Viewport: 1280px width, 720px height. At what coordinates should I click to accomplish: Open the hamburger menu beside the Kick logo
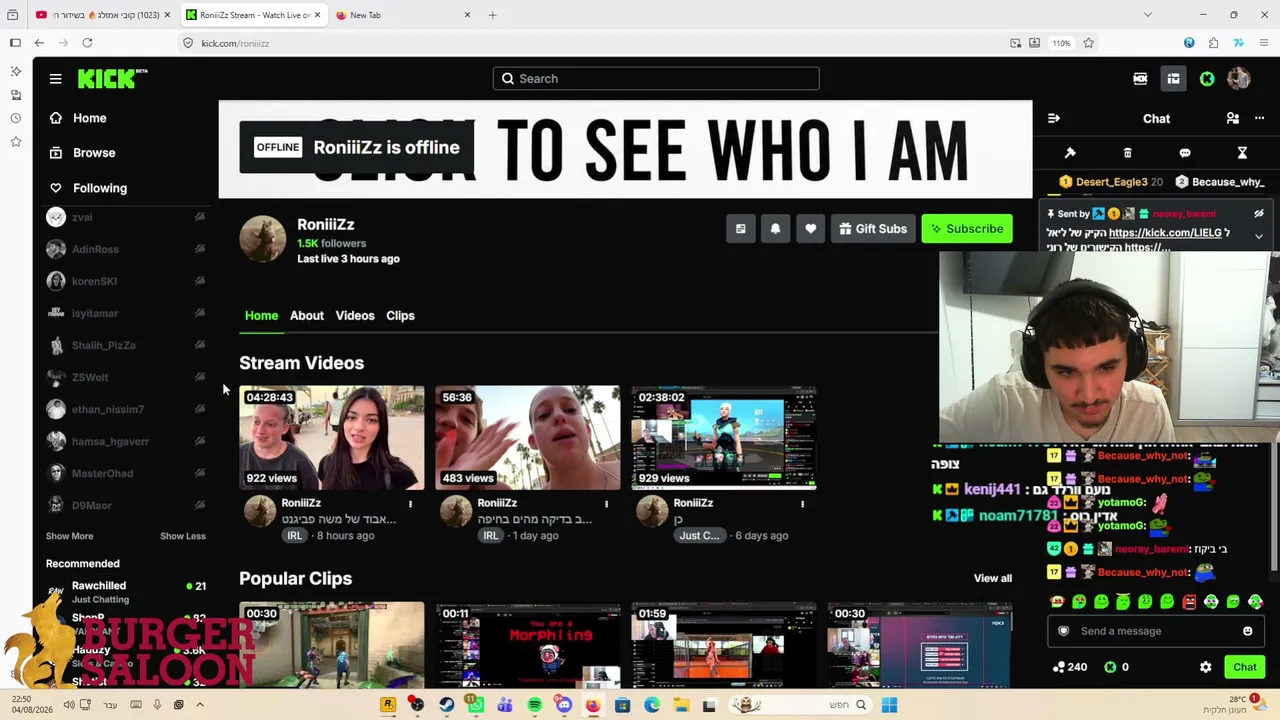(x=56, y=79)
